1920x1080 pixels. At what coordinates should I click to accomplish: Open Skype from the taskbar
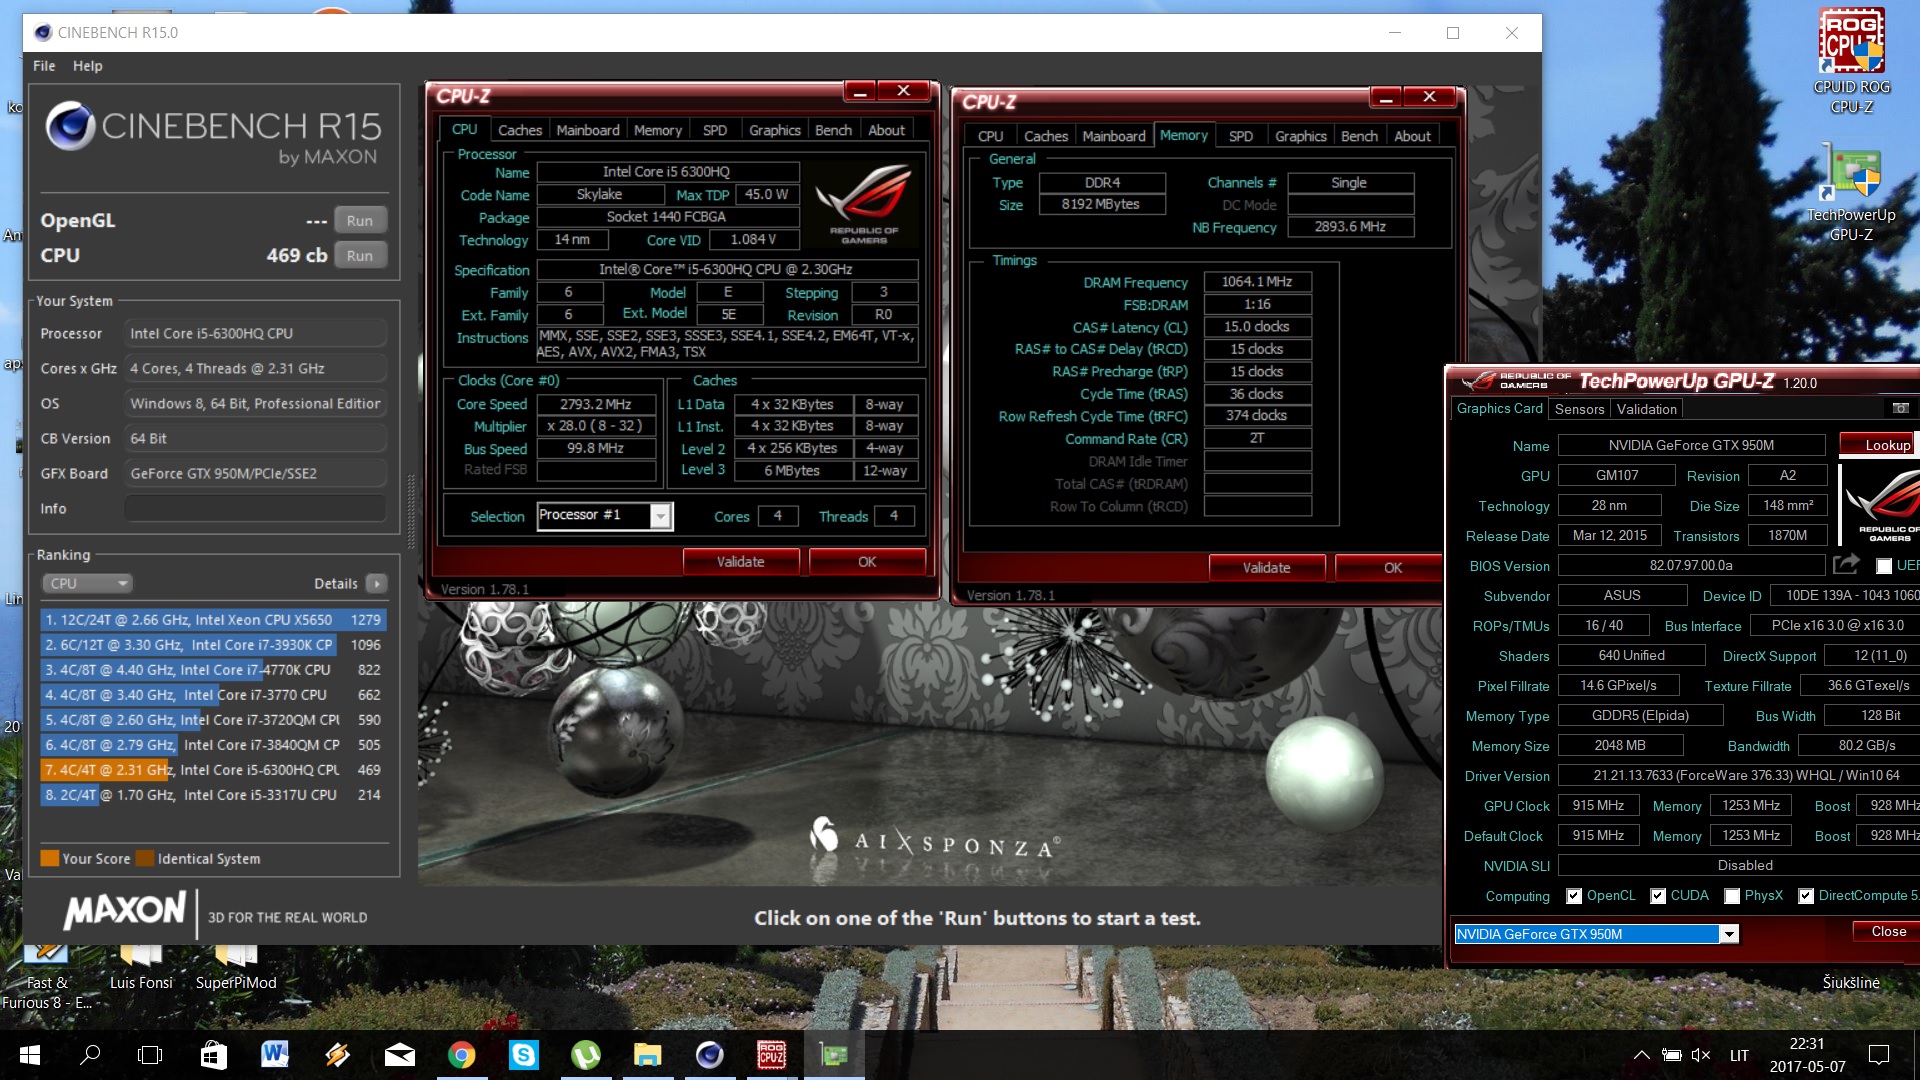[x=523, y=1055]
